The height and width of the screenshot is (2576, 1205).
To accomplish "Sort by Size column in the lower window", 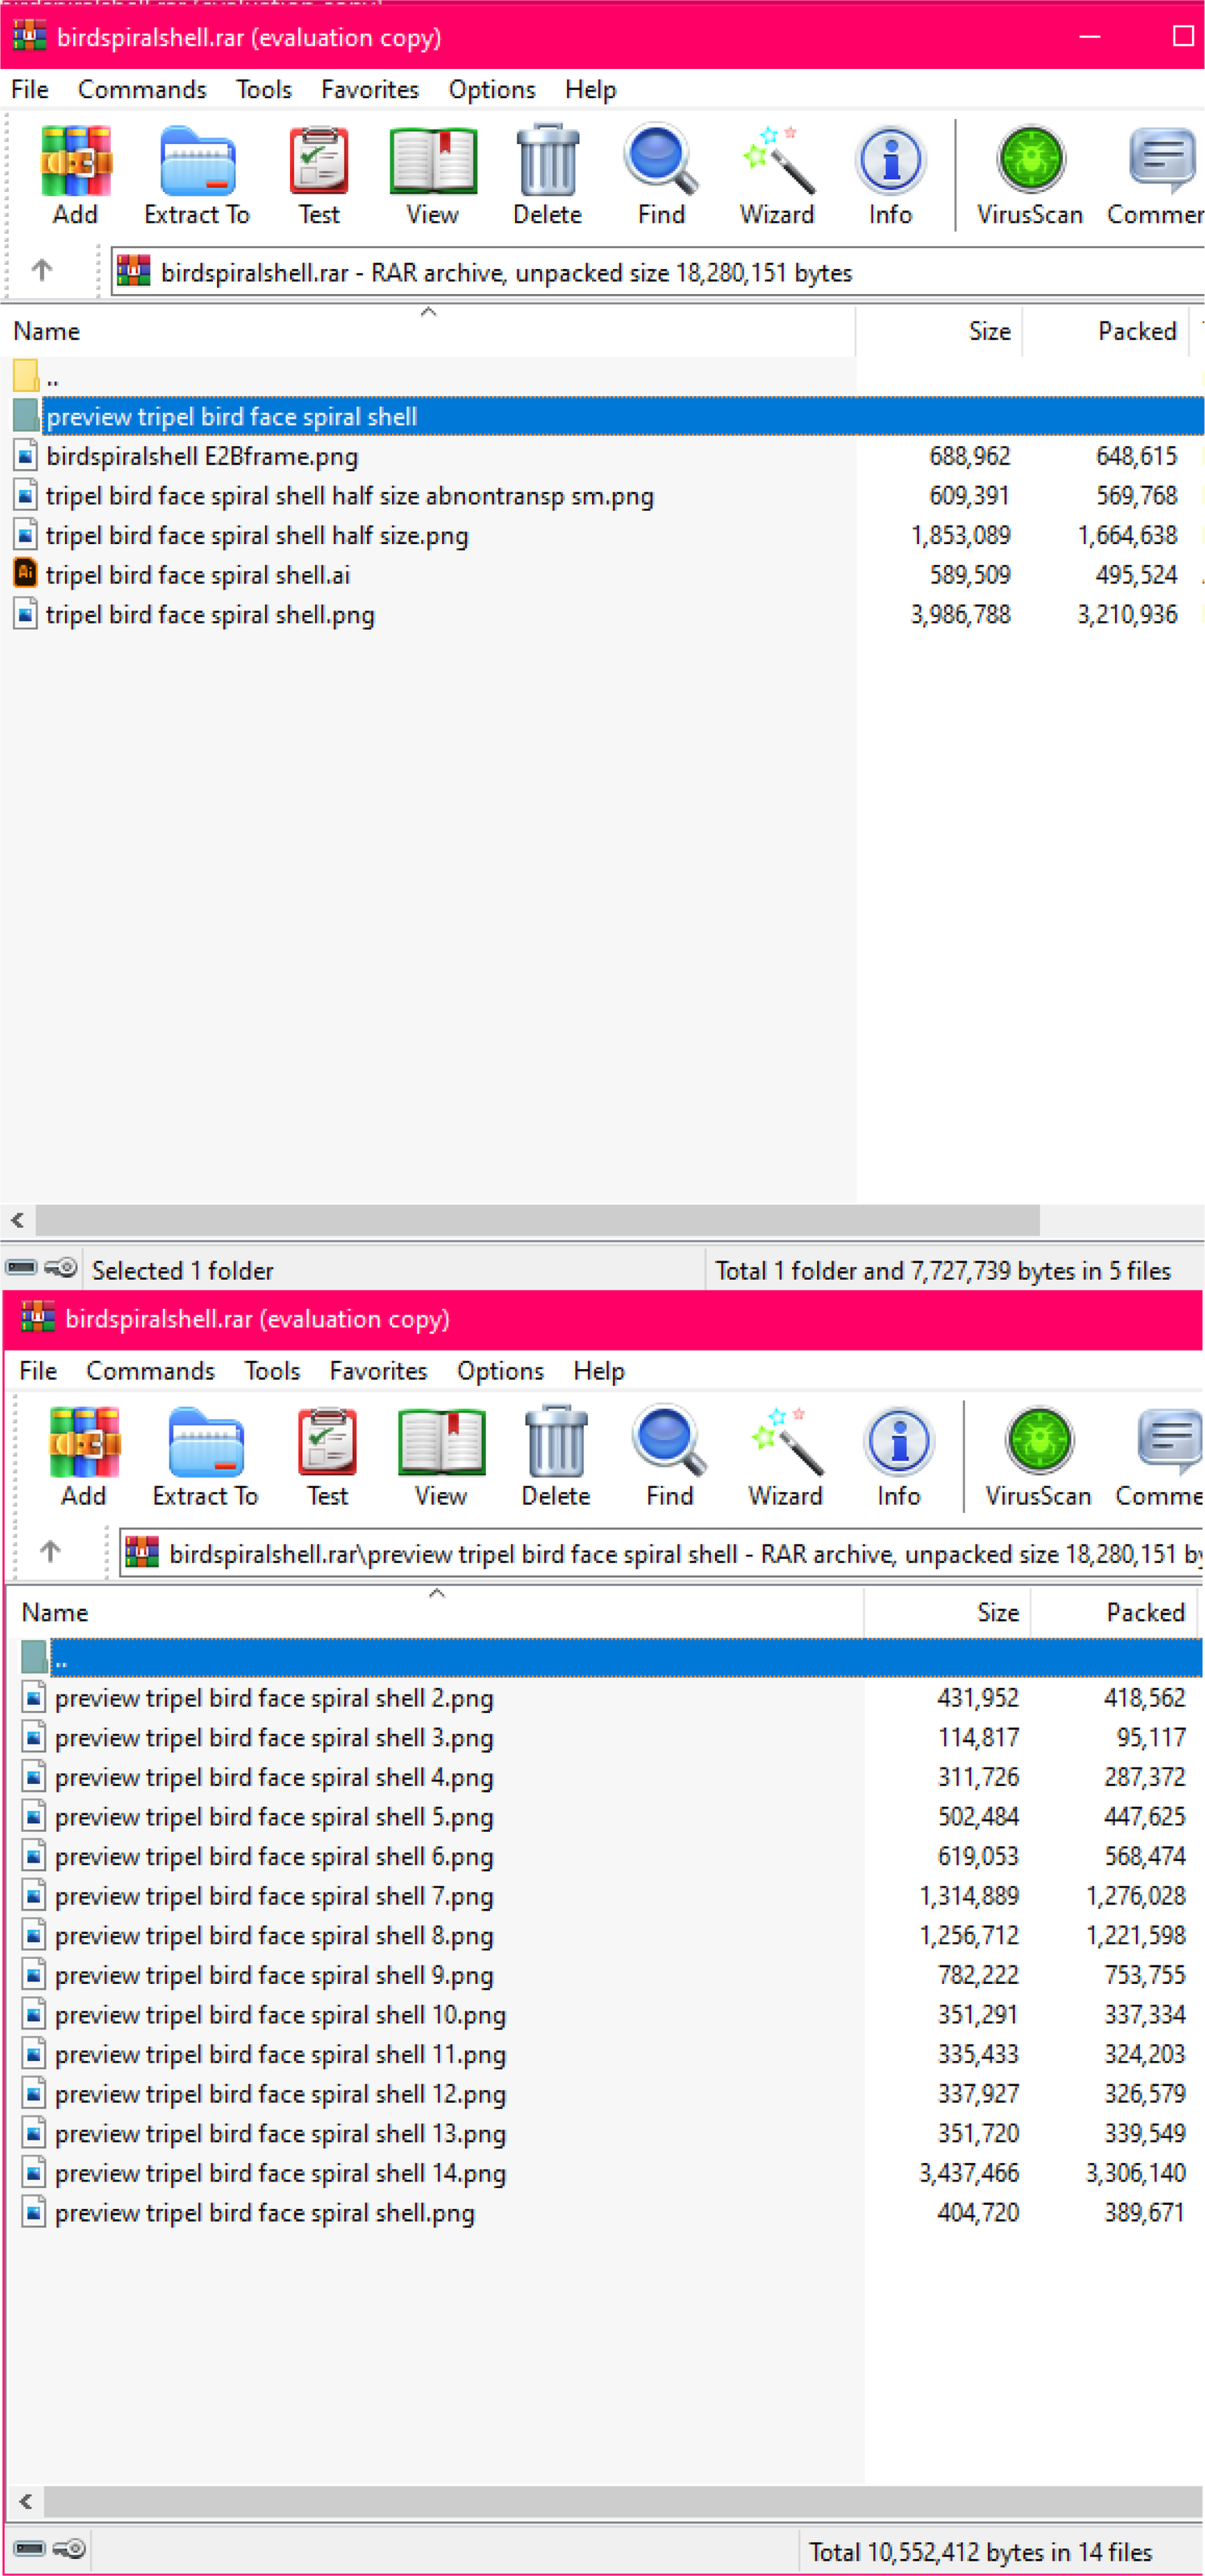I will pyautogui.click(x=997, y=1612).
